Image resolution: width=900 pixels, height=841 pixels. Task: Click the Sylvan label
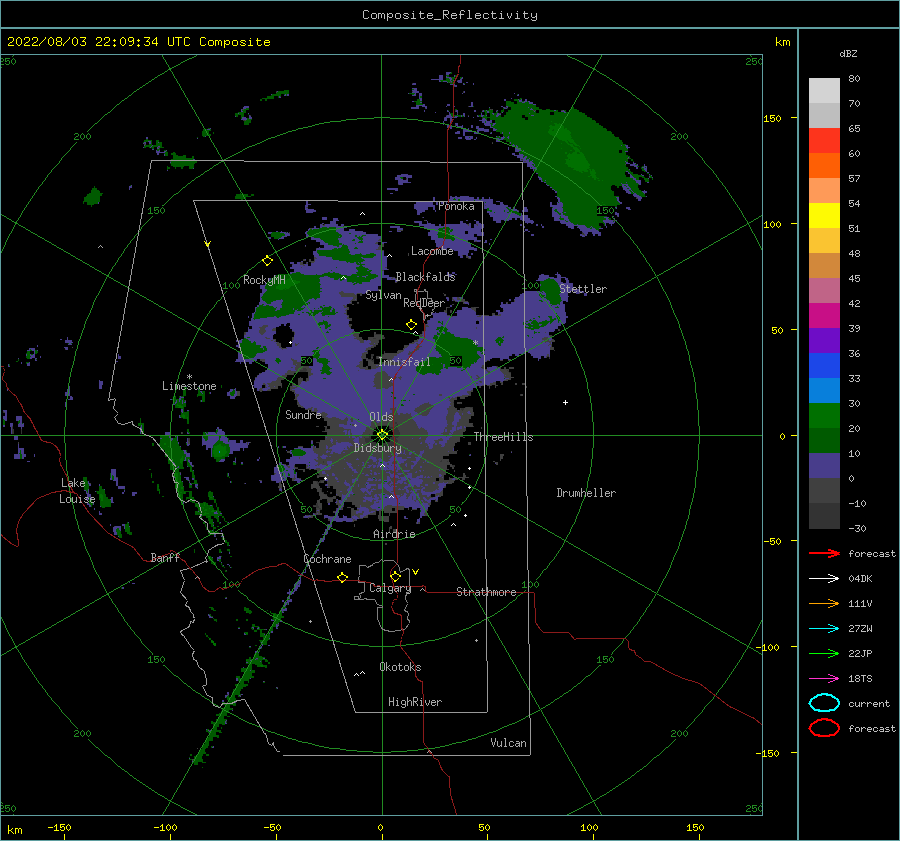coord(383,295)
